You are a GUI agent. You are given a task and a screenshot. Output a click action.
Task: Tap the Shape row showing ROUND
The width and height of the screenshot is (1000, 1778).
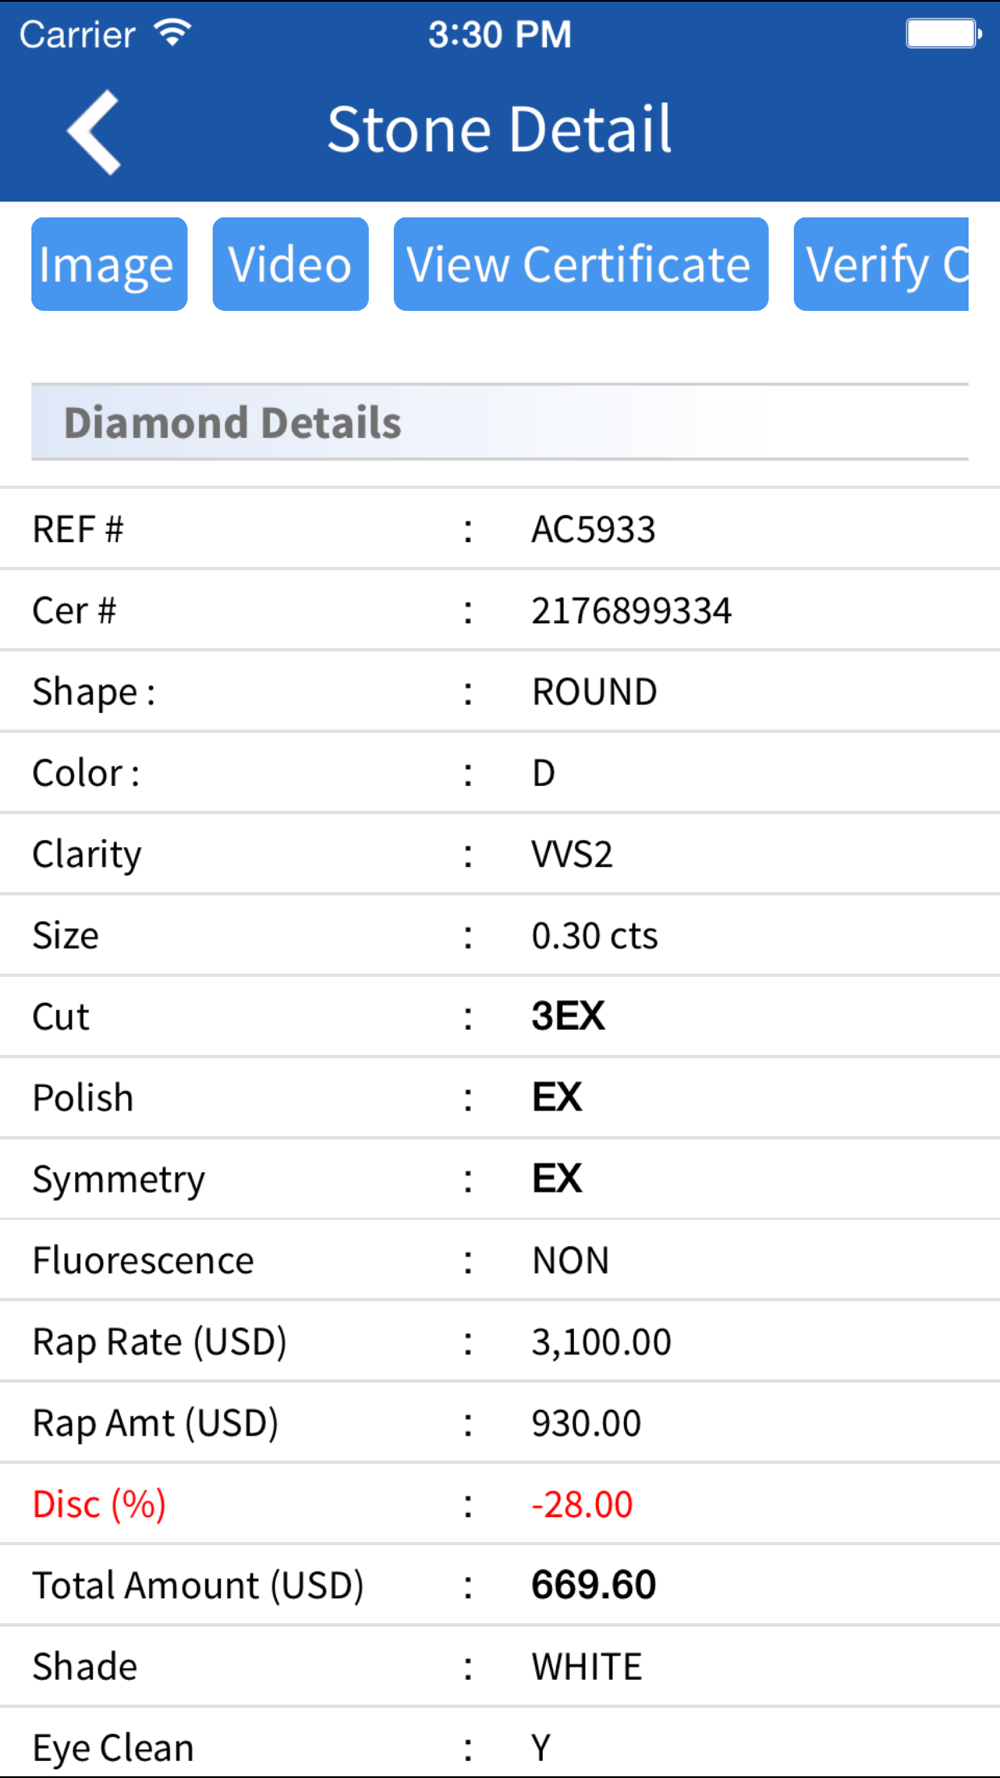point(500,691)
